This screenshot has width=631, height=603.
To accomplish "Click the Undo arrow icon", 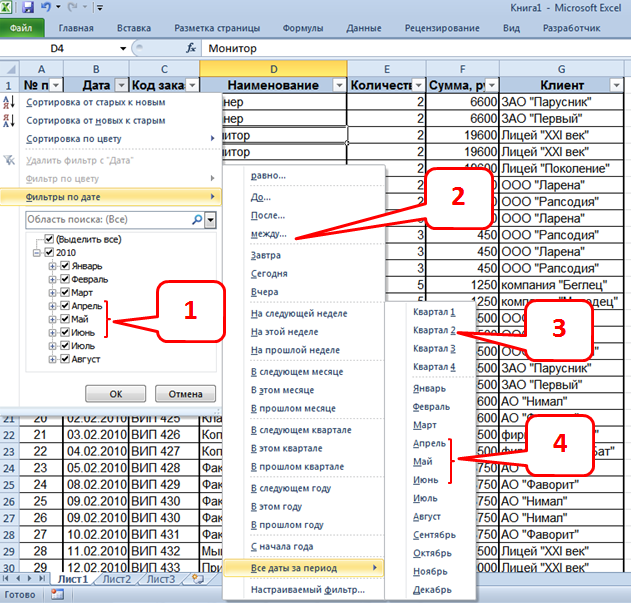I will pyautogui.click(x=47, y=8).
